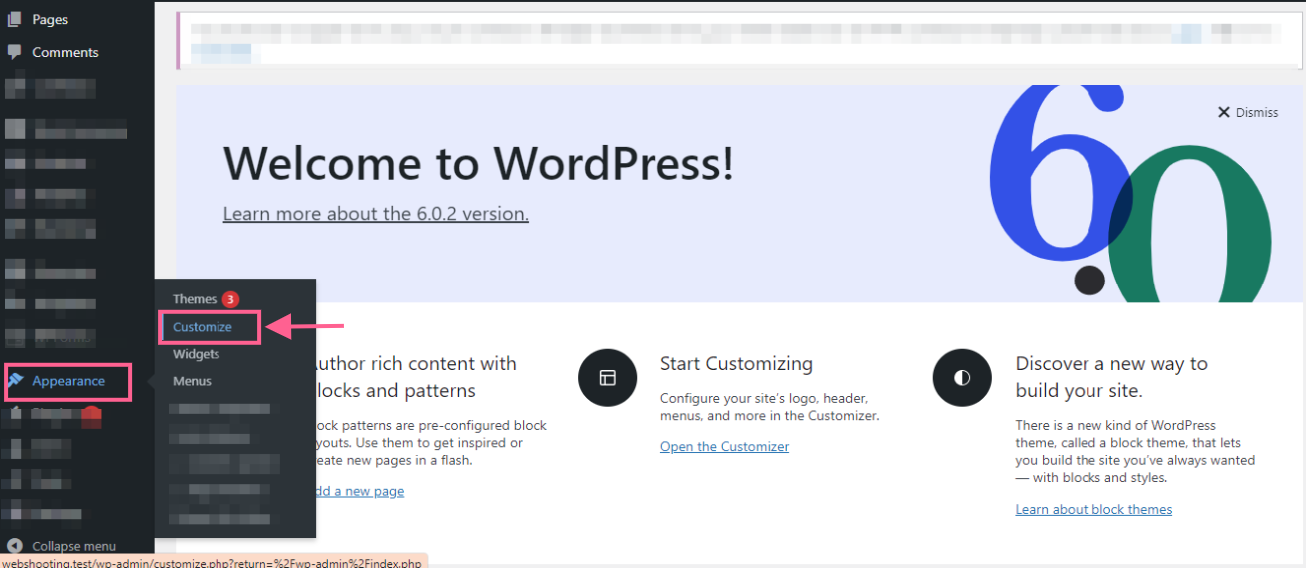Click the Comments speech bubble icon
The width and height of the screenshot is (1306, 568).
[14, 52]
